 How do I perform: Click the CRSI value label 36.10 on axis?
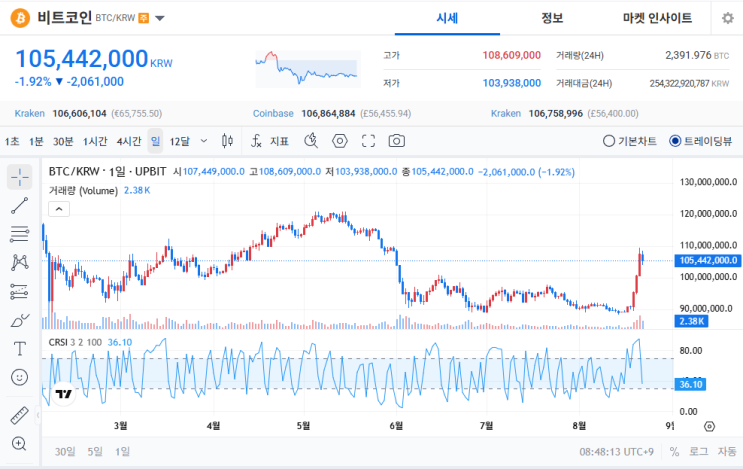tap(690, 384)
